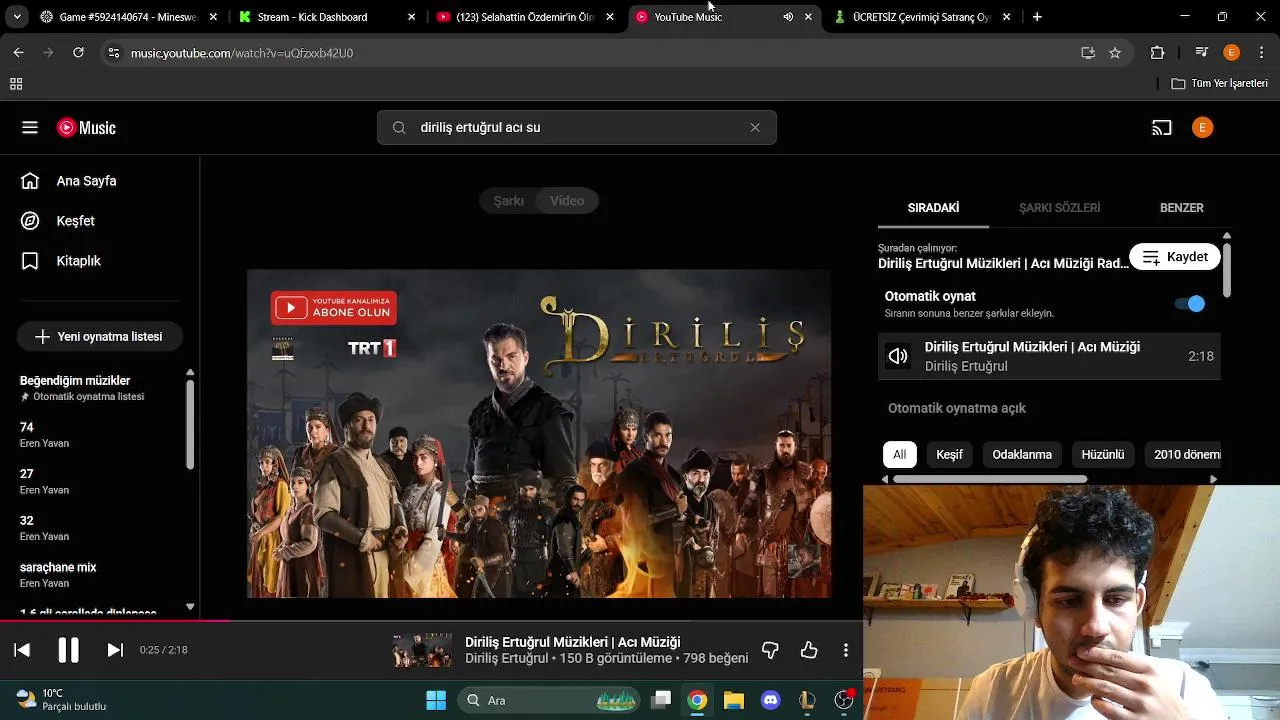1280x720 pixels.
Task: Skip to previous track
Action: (22, 650)
